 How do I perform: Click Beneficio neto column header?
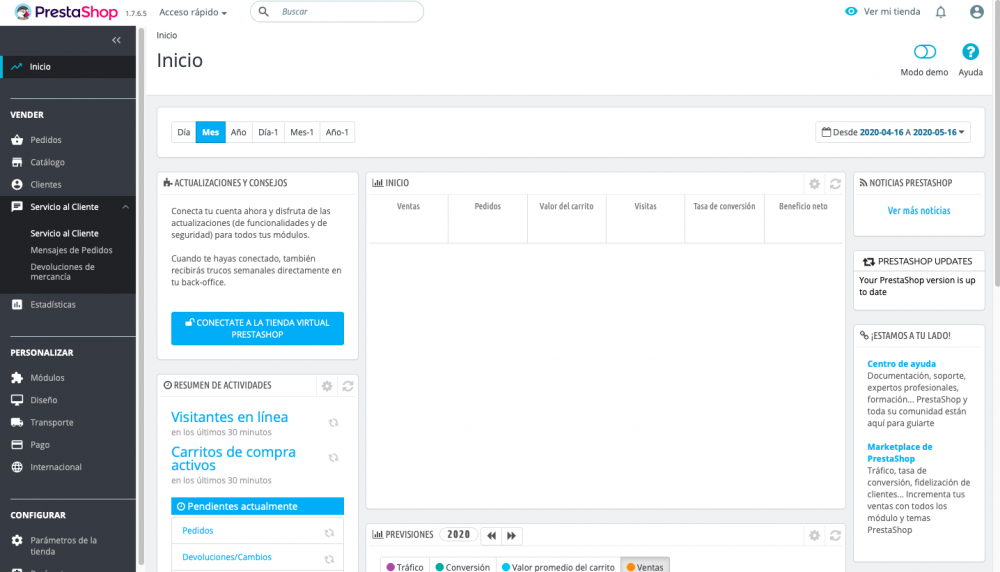pyautogui.click(x=803, y=206)
